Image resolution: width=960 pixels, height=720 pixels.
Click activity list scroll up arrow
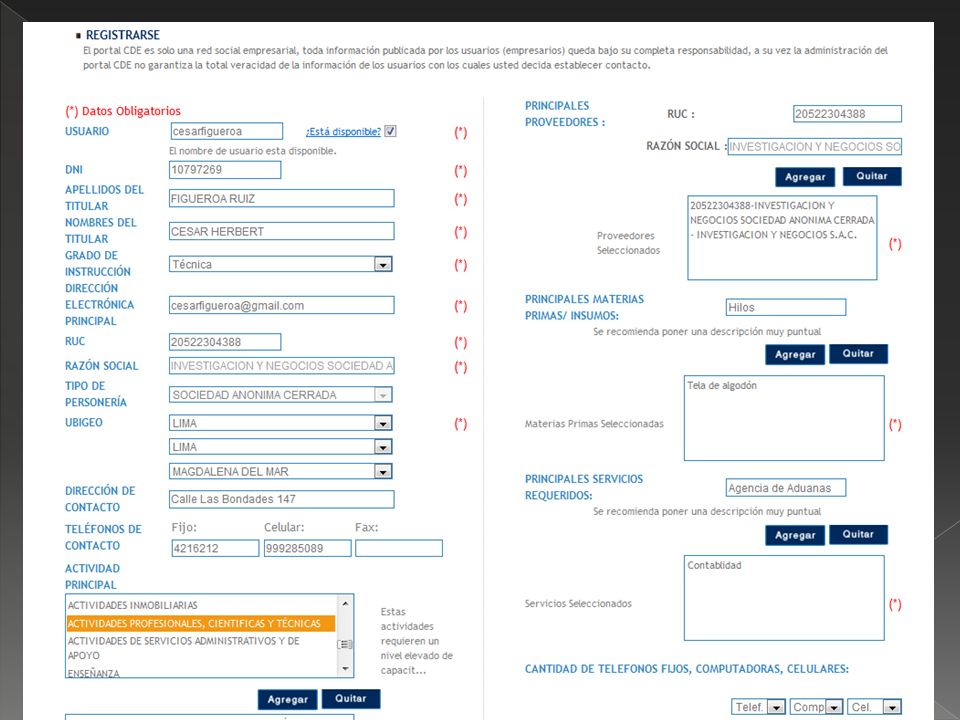click(x=345, y=604)
